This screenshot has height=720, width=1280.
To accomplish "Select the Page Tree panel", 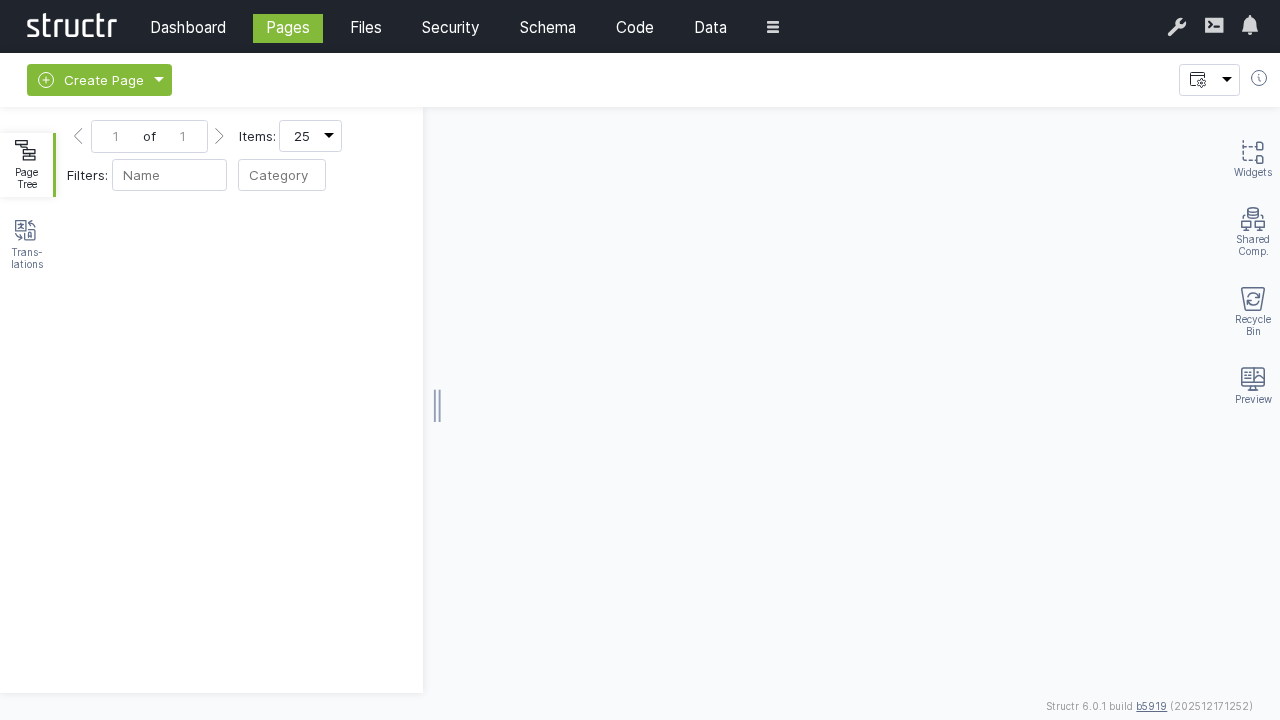I will (27, 164).
